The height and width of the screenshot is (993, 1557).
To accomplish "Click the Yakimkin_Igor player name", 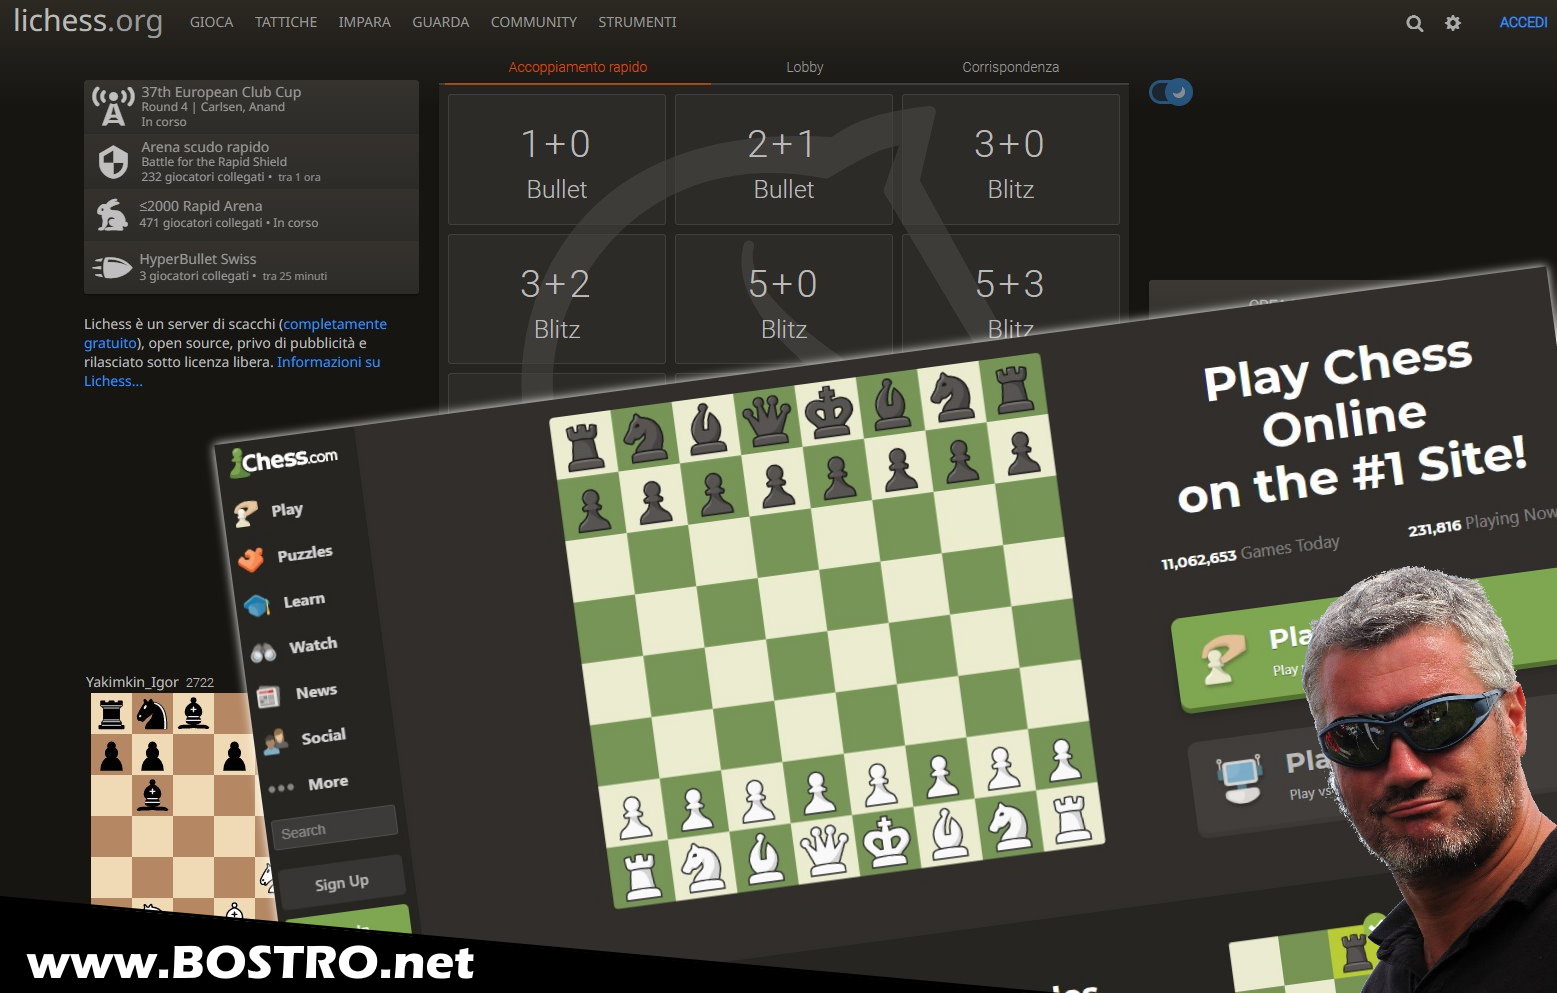I will click(132, 682).
